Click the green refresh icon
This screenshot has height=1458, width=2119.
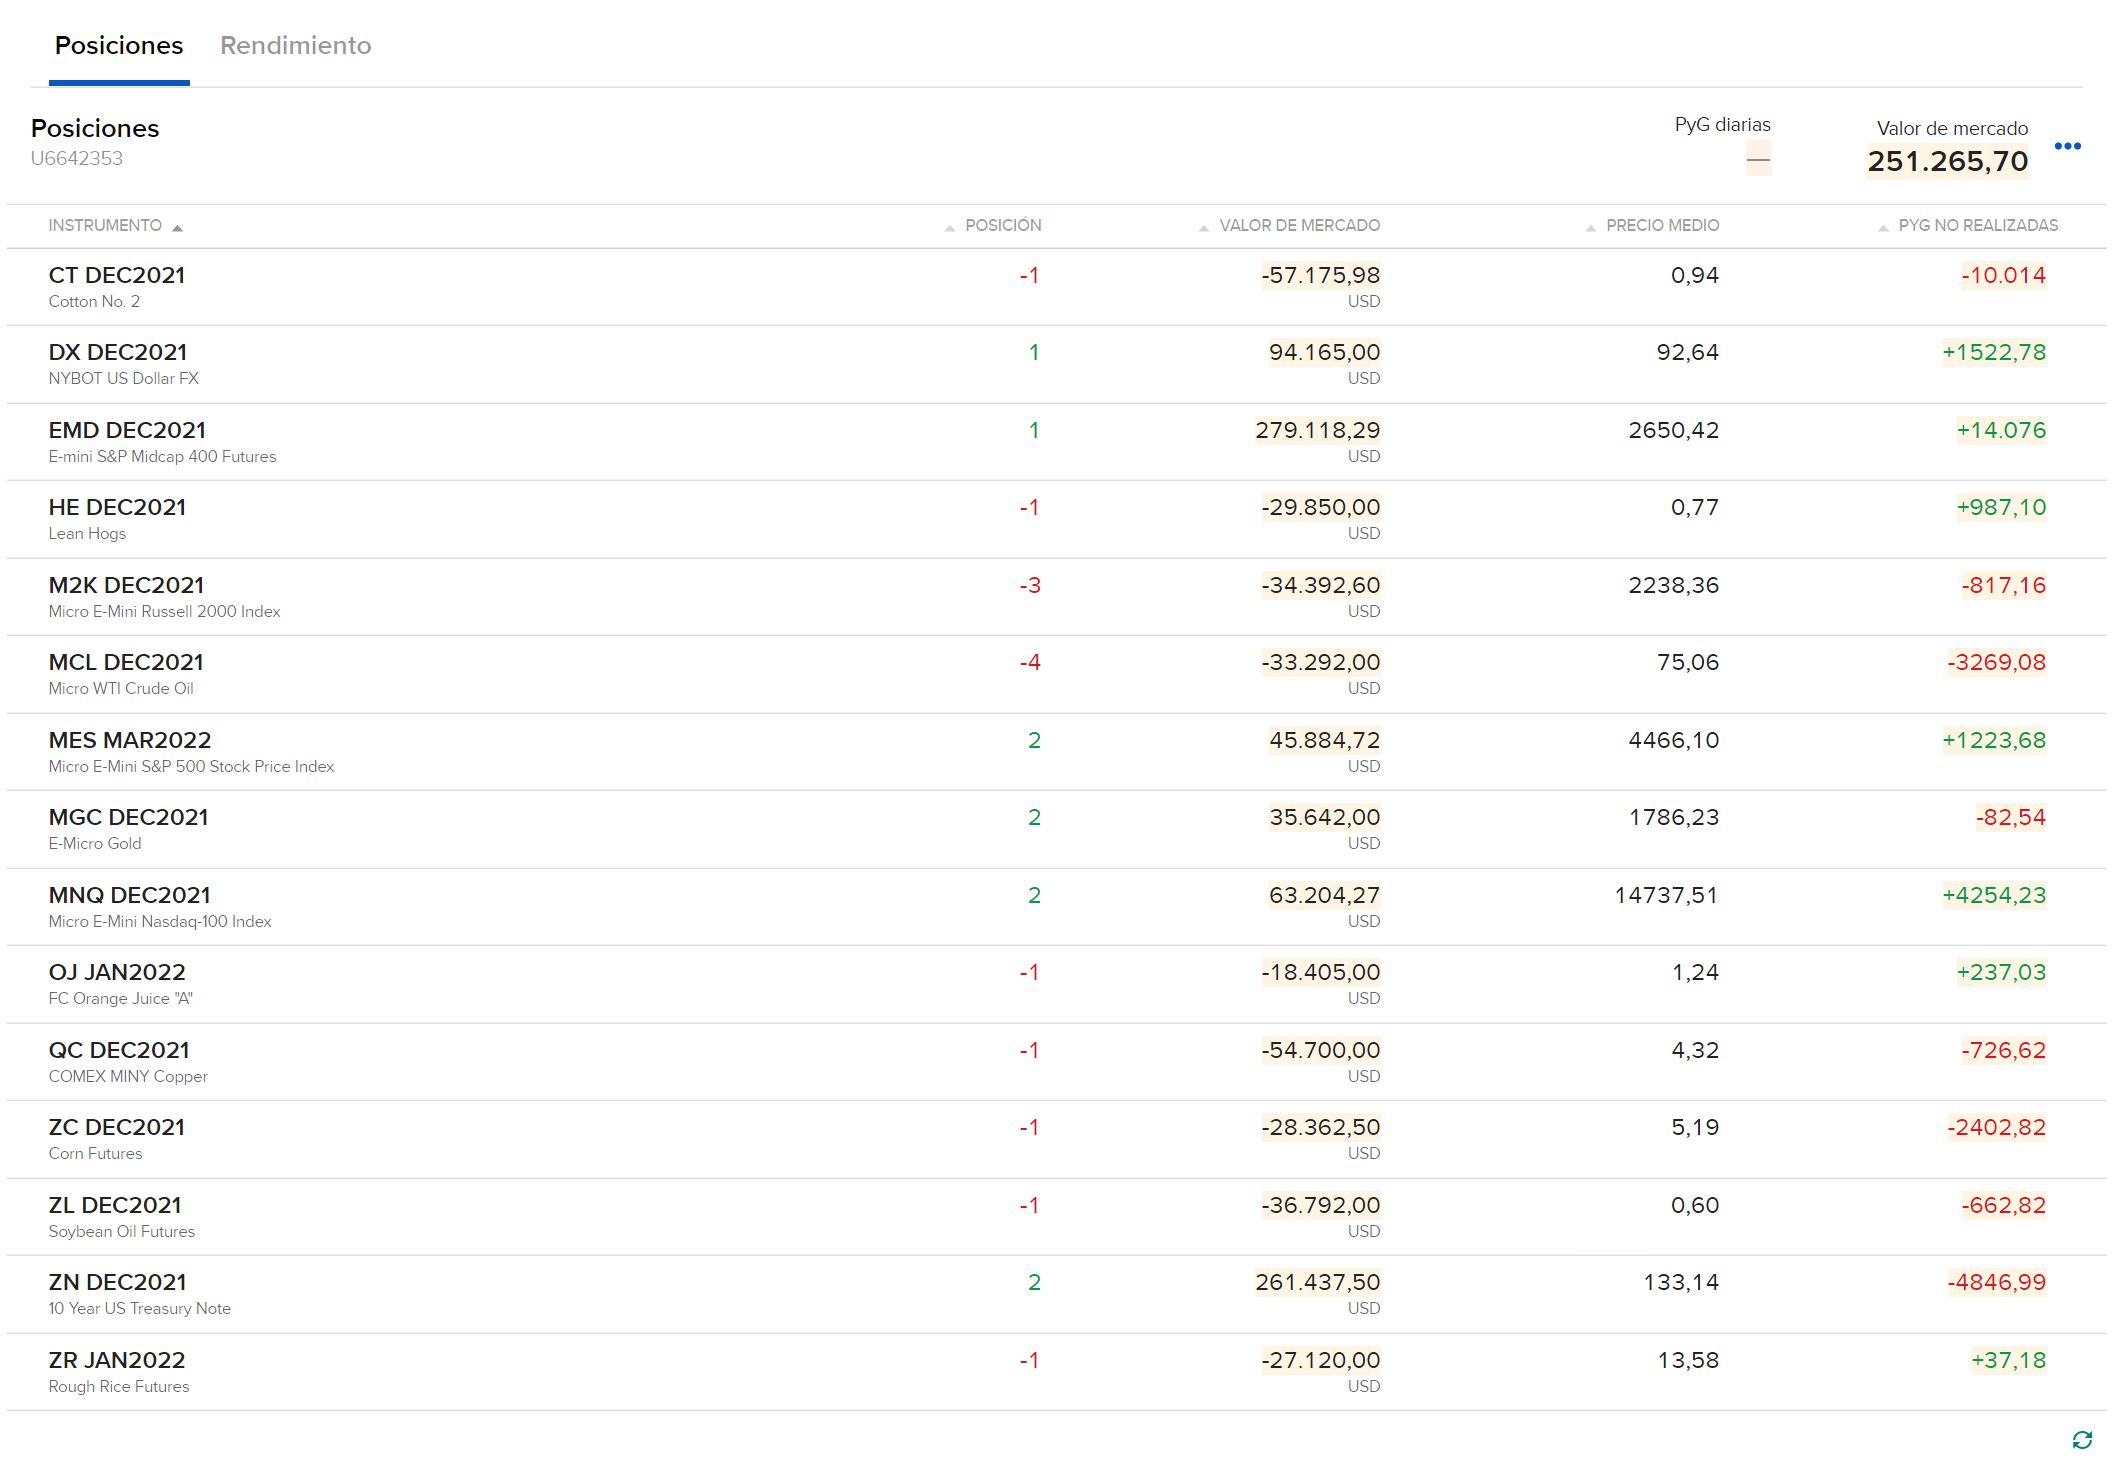click(2082, 1439)
